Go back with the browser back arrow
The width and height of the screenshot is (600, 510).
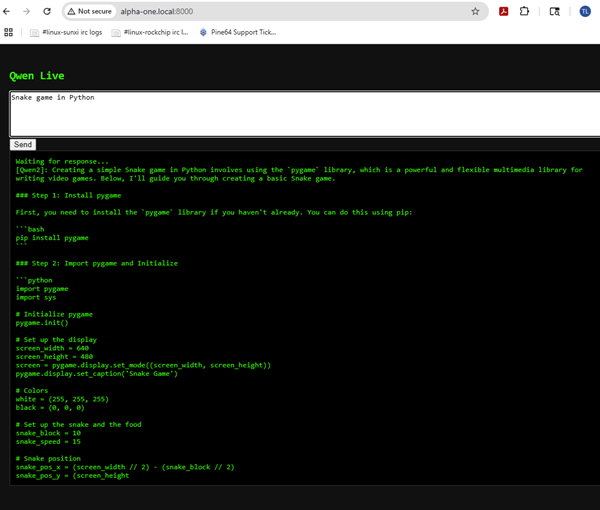click(7, 11)
